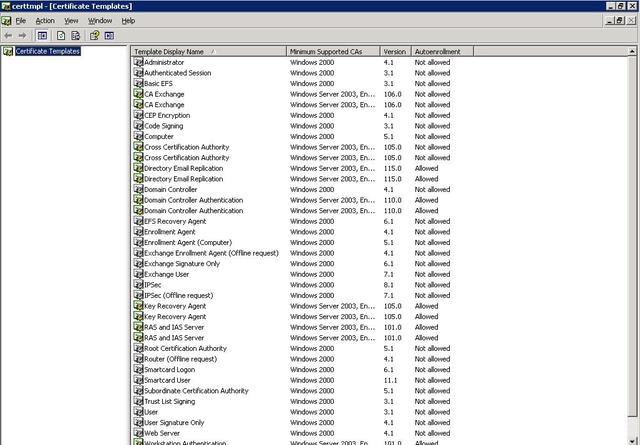Click the EFS Recovery Agent template icon
This screenshot has width=640, height=445.
pyautogui.click(x=138, y=221)
